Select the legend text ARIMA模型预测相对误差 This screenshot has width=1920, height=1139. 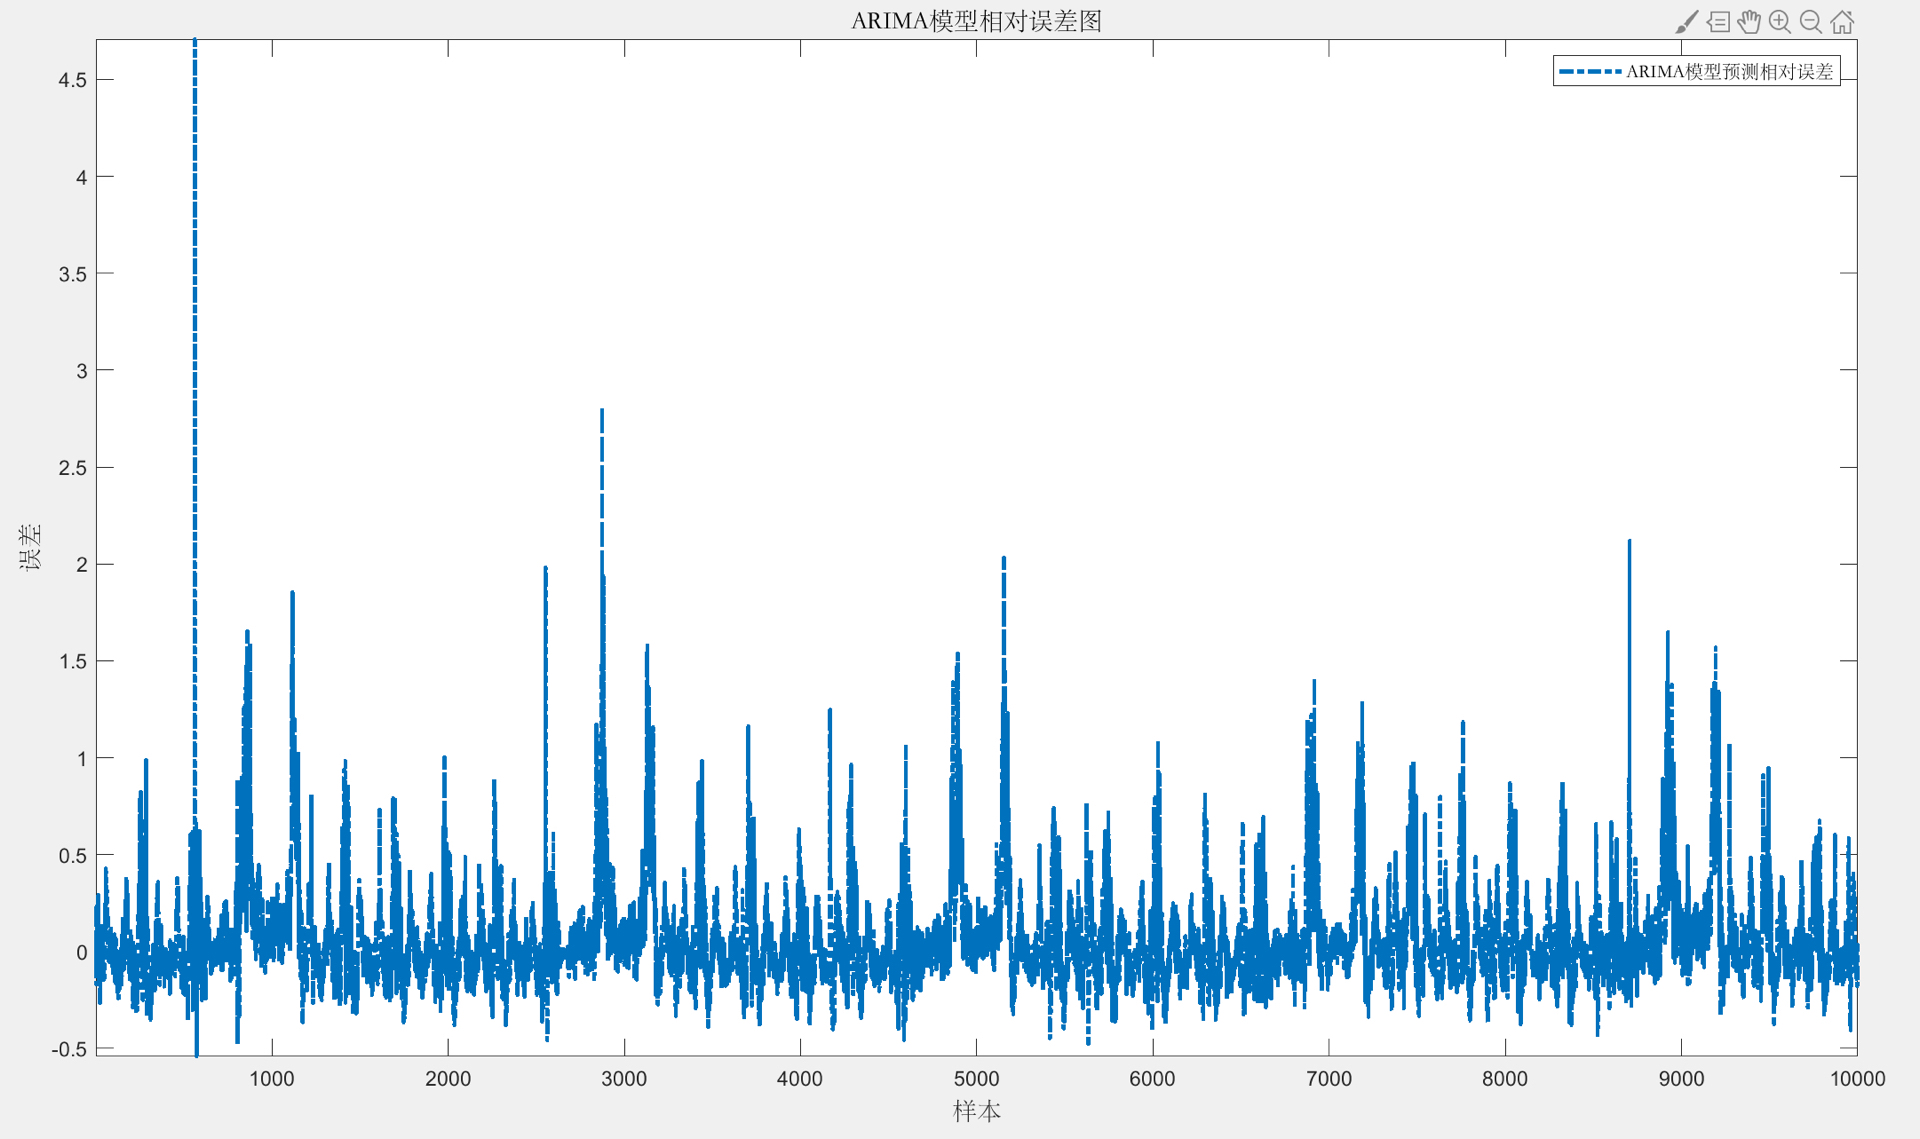click(1729, 71)
